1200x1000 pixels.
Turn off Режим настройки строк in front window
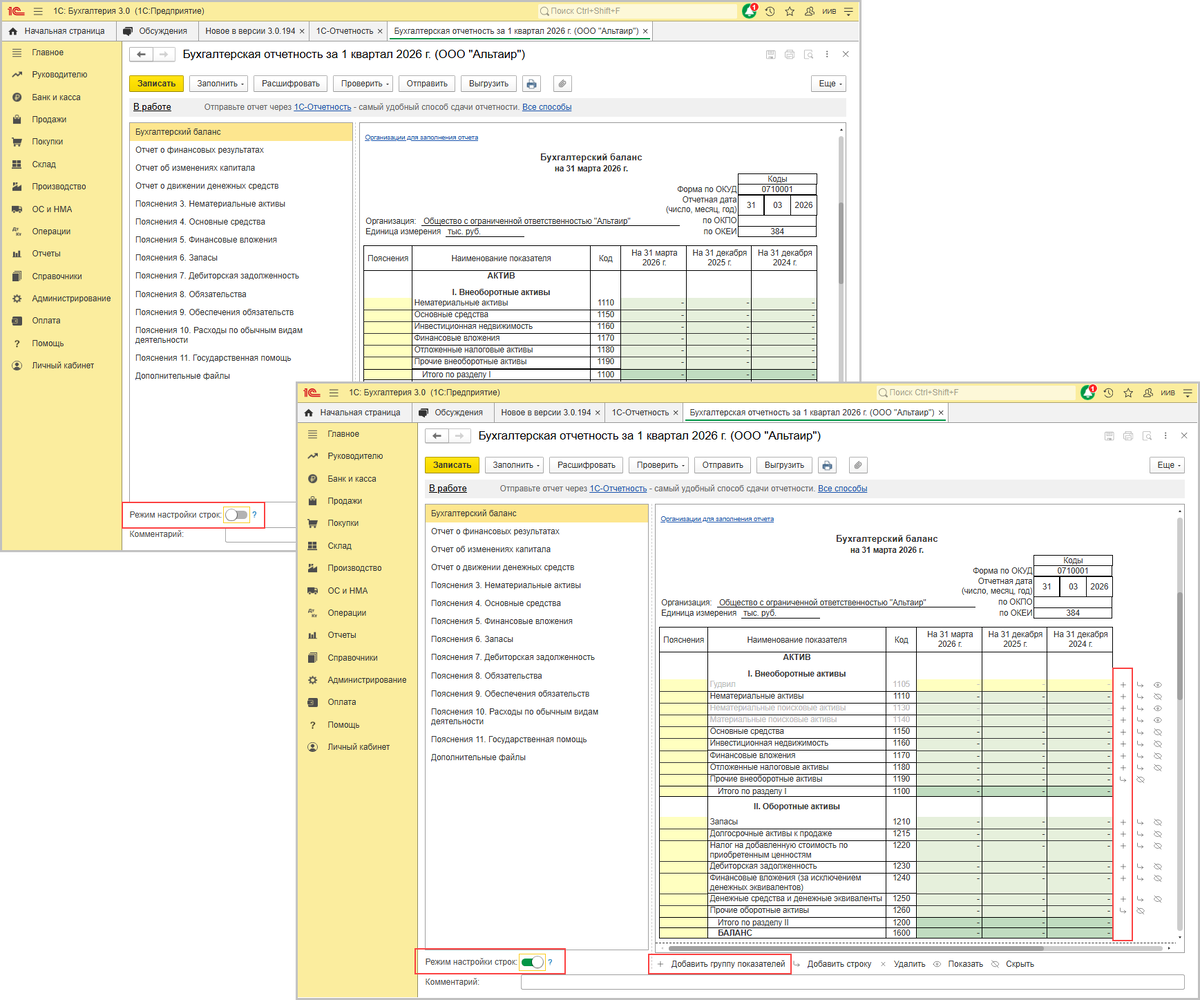(533, 962)
